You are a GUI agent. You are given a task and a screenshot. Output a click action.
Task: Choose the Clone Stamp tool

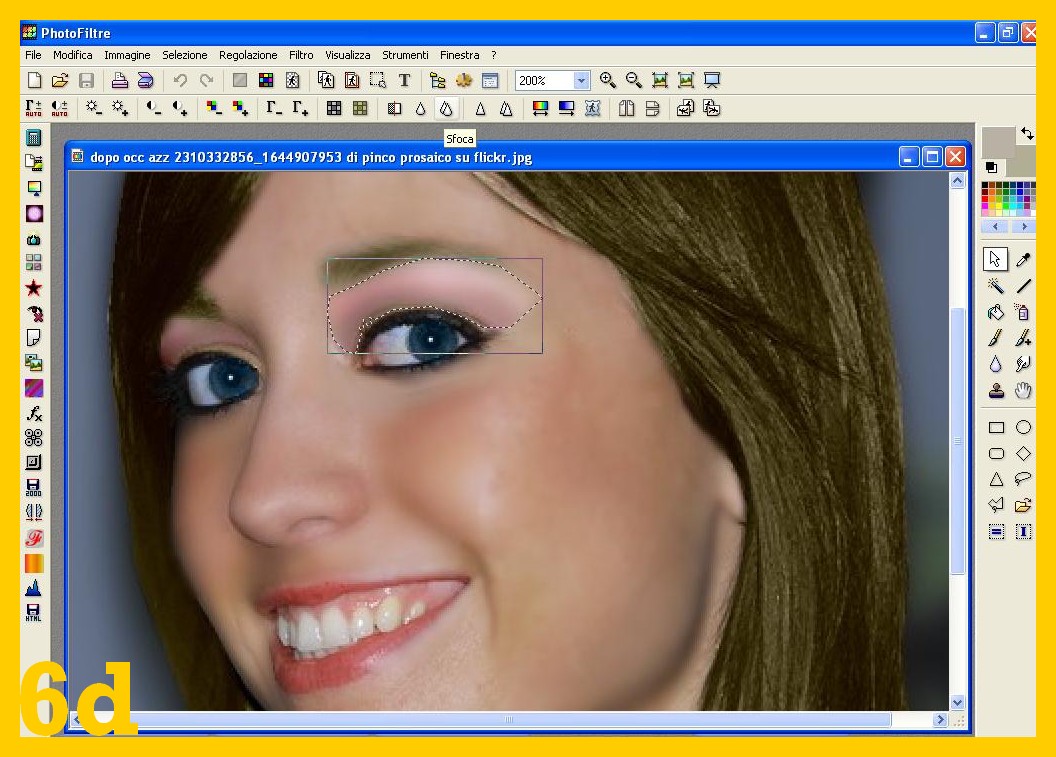click(996, 391)
